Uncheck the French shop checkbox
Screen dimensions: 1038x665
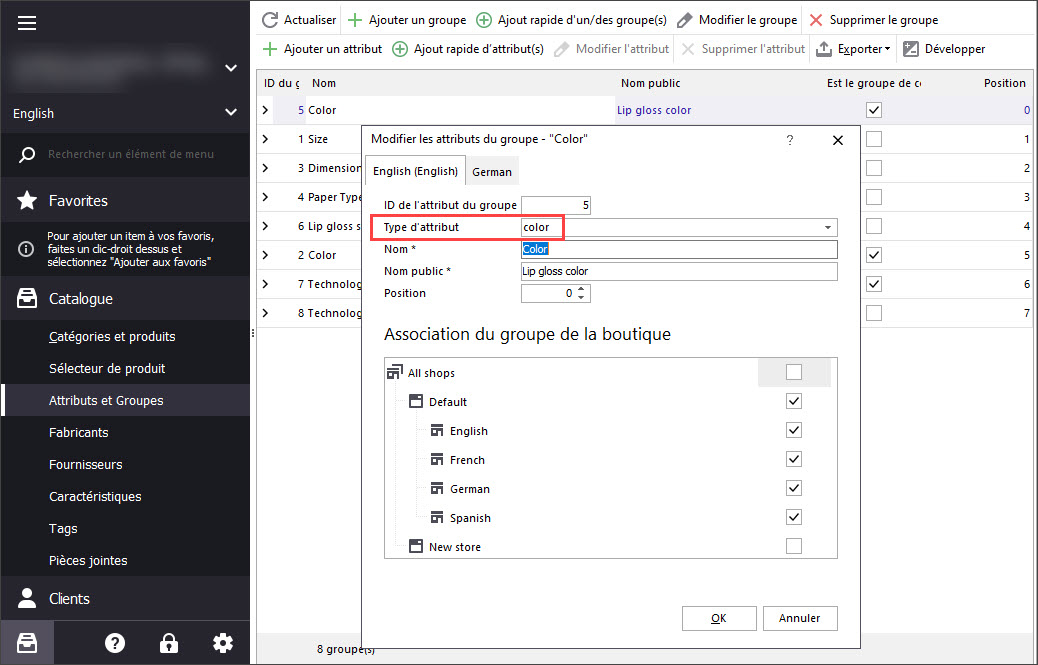pyautogui.click(x=794, y=459)
